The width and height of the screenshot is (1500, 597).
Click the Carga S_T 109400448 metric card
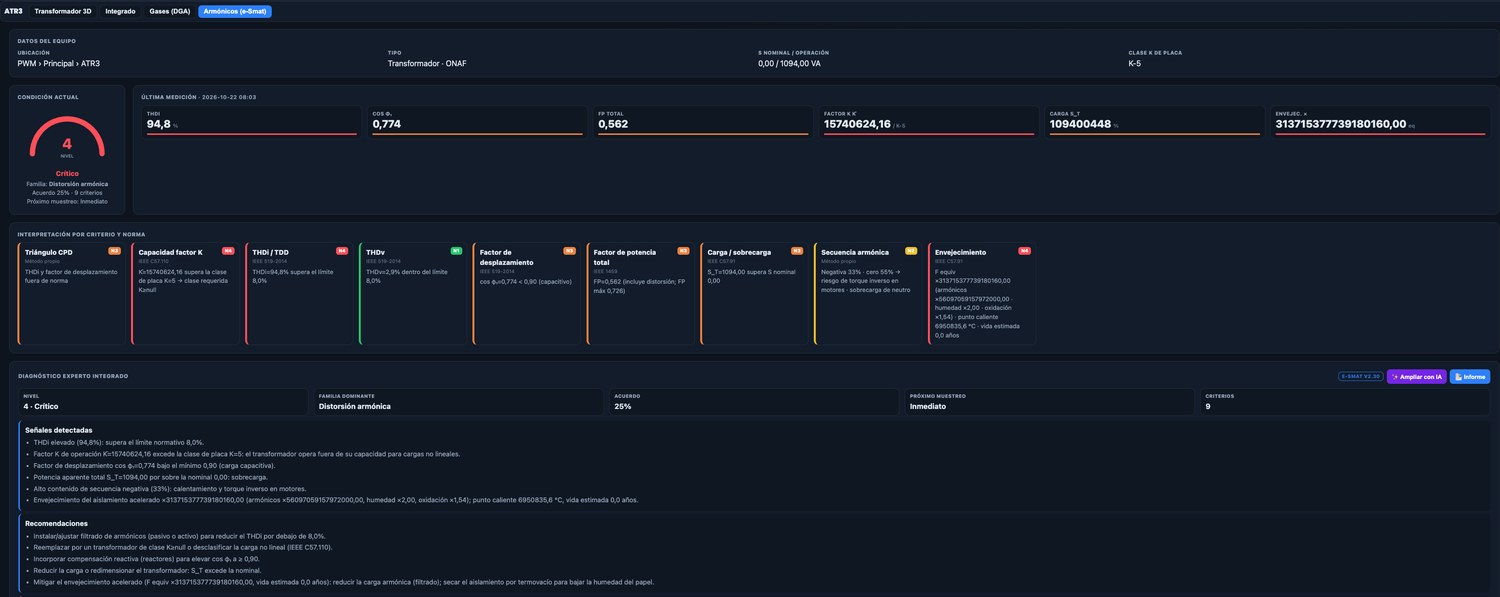pos(1155,121)
